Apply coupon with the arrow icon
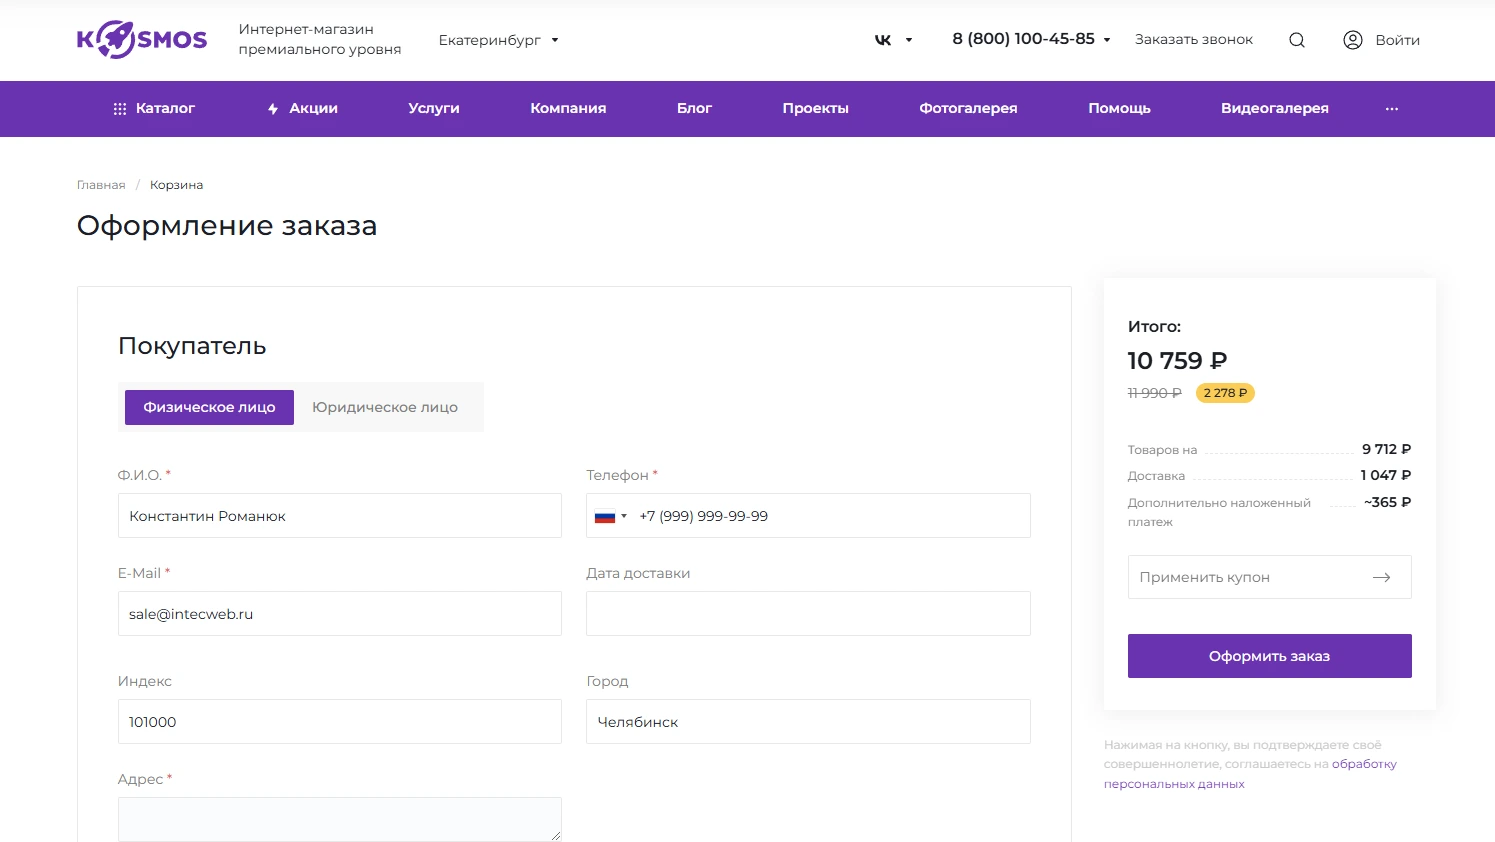 point(1381,577)
